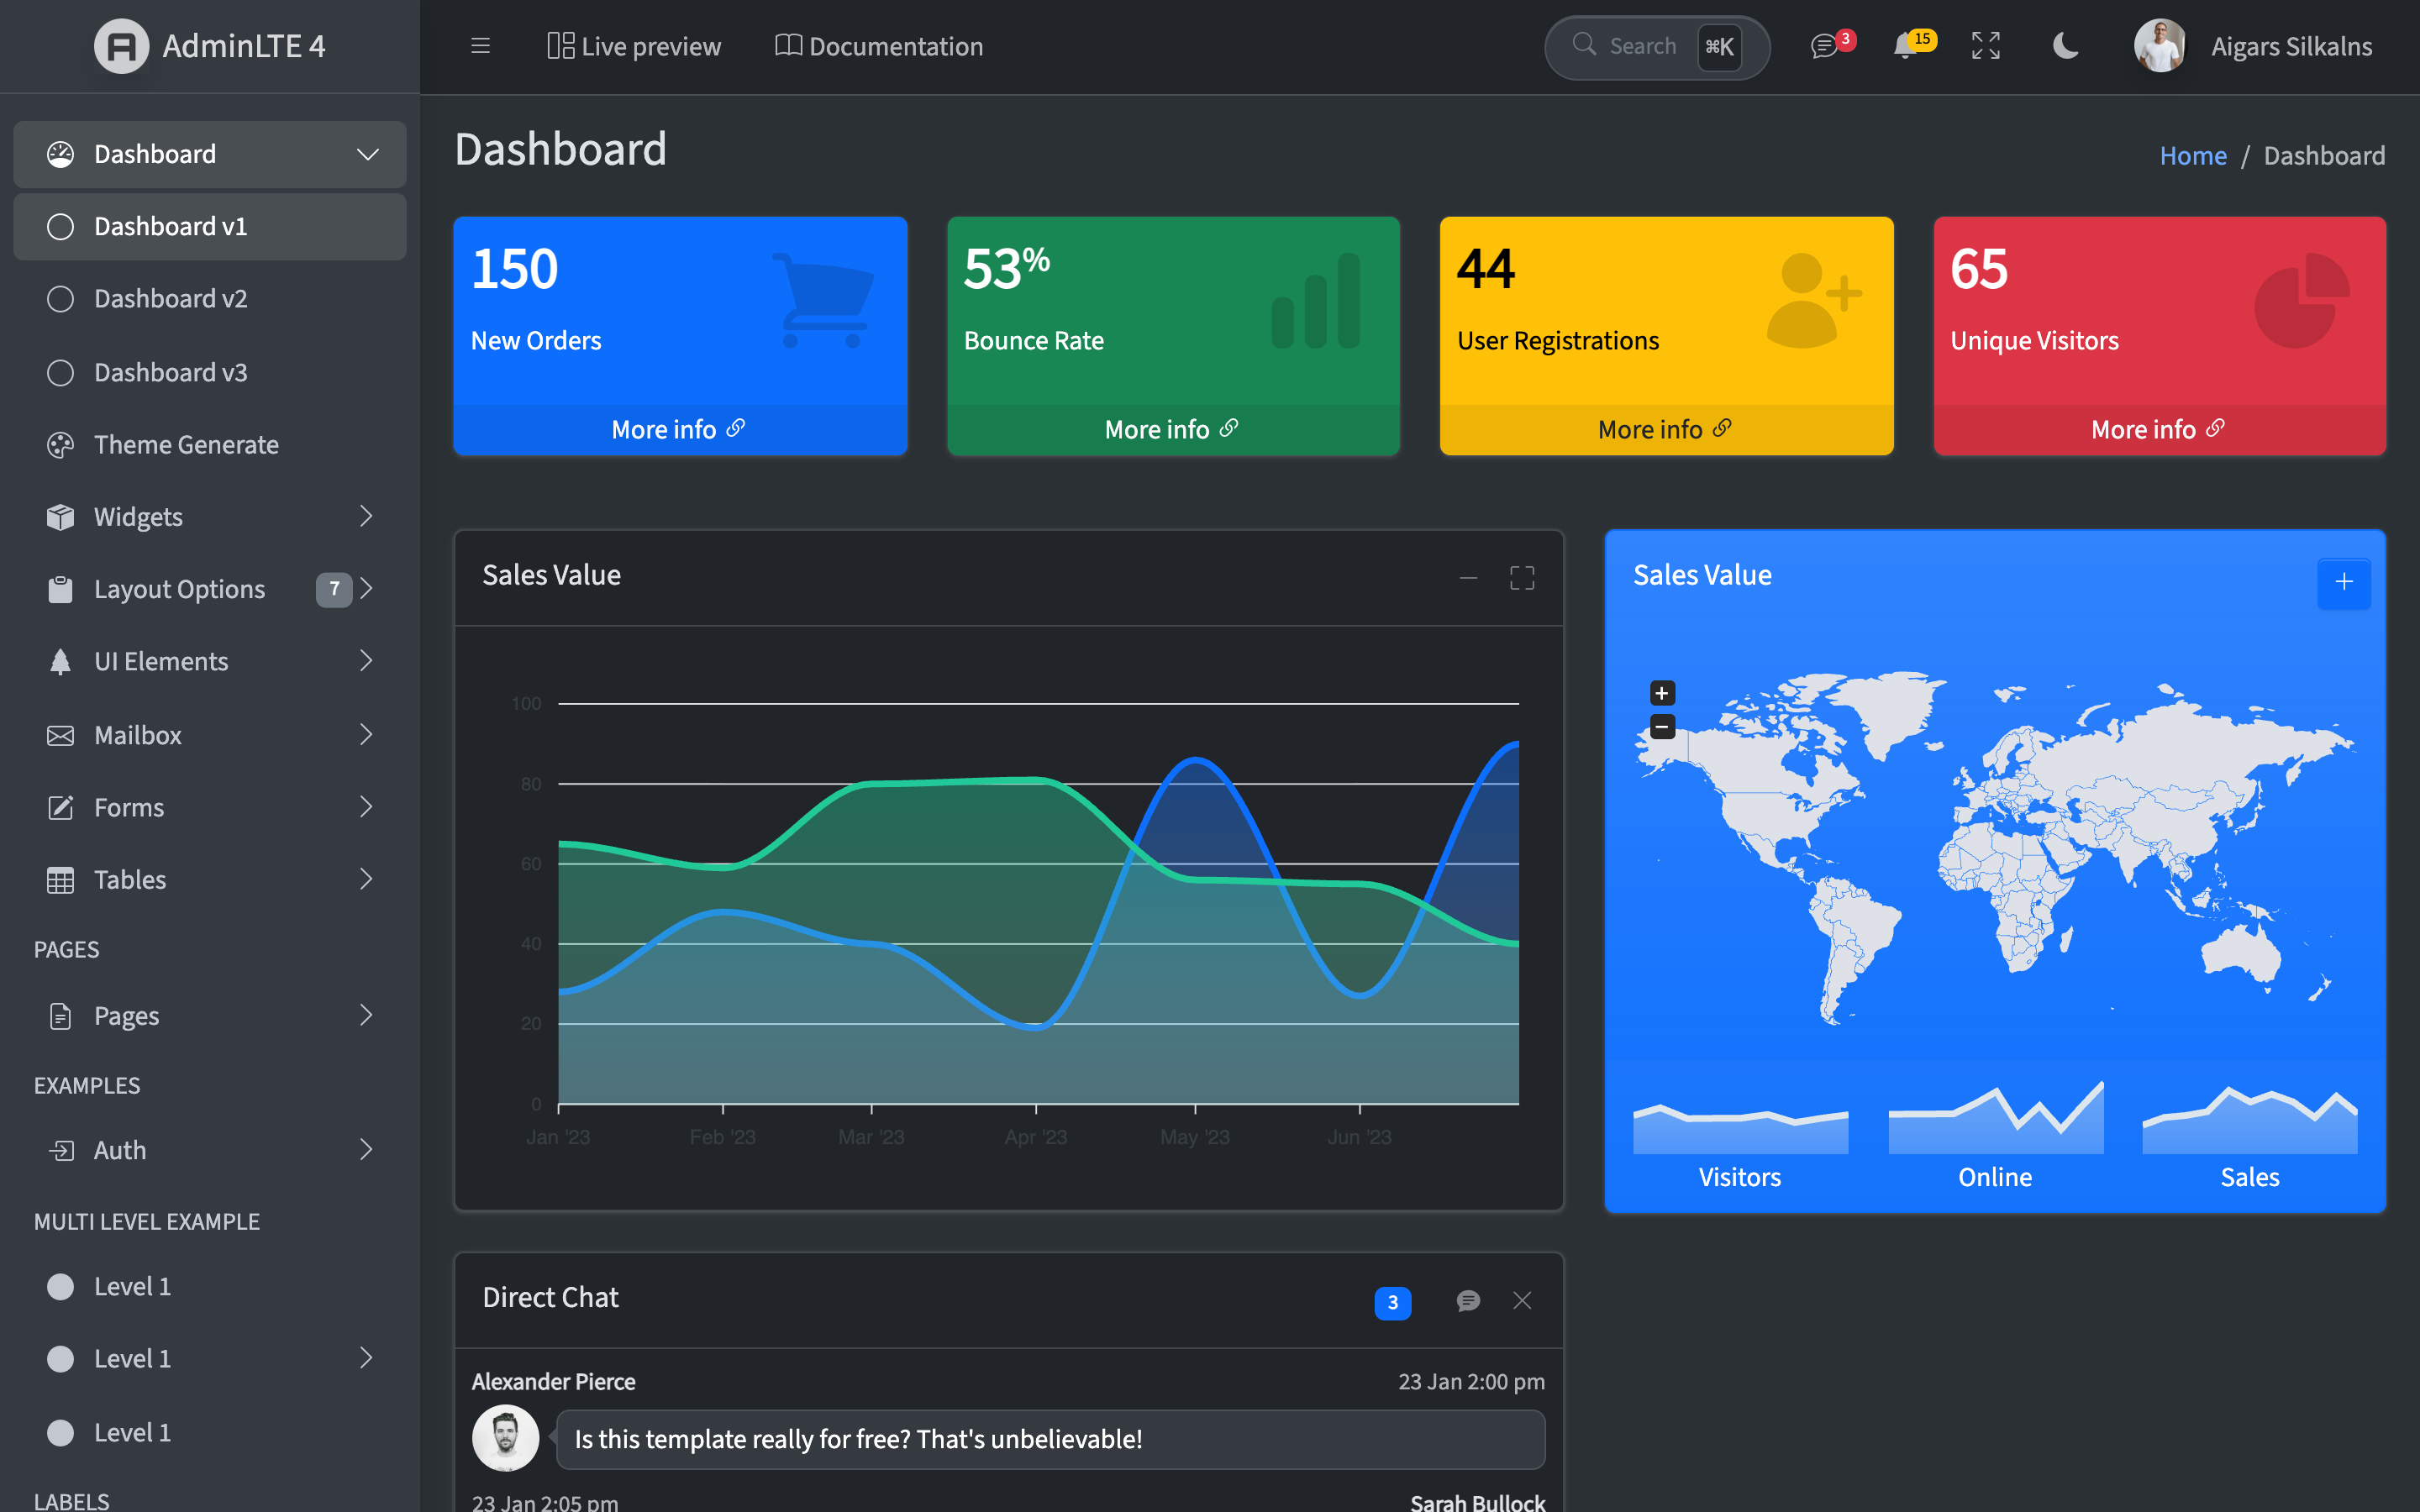2420x1512 pixels.
Task: Click the shopping cart icon on New Orders card
Action: [x=823, y=300]
